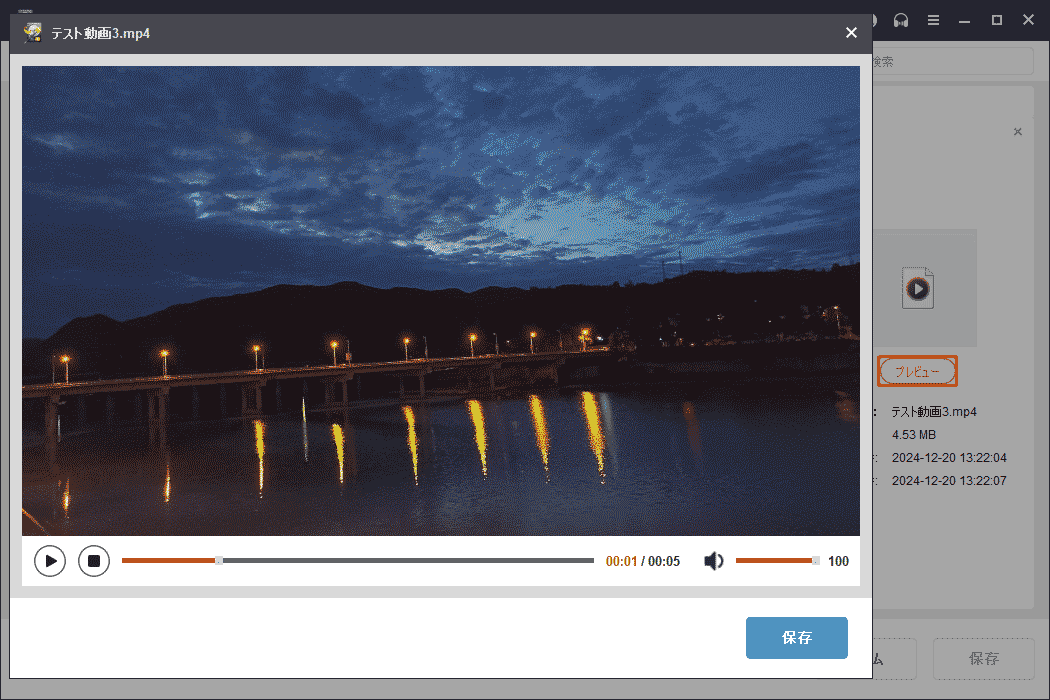Mute audio using the speaker icon

(713, 561)
